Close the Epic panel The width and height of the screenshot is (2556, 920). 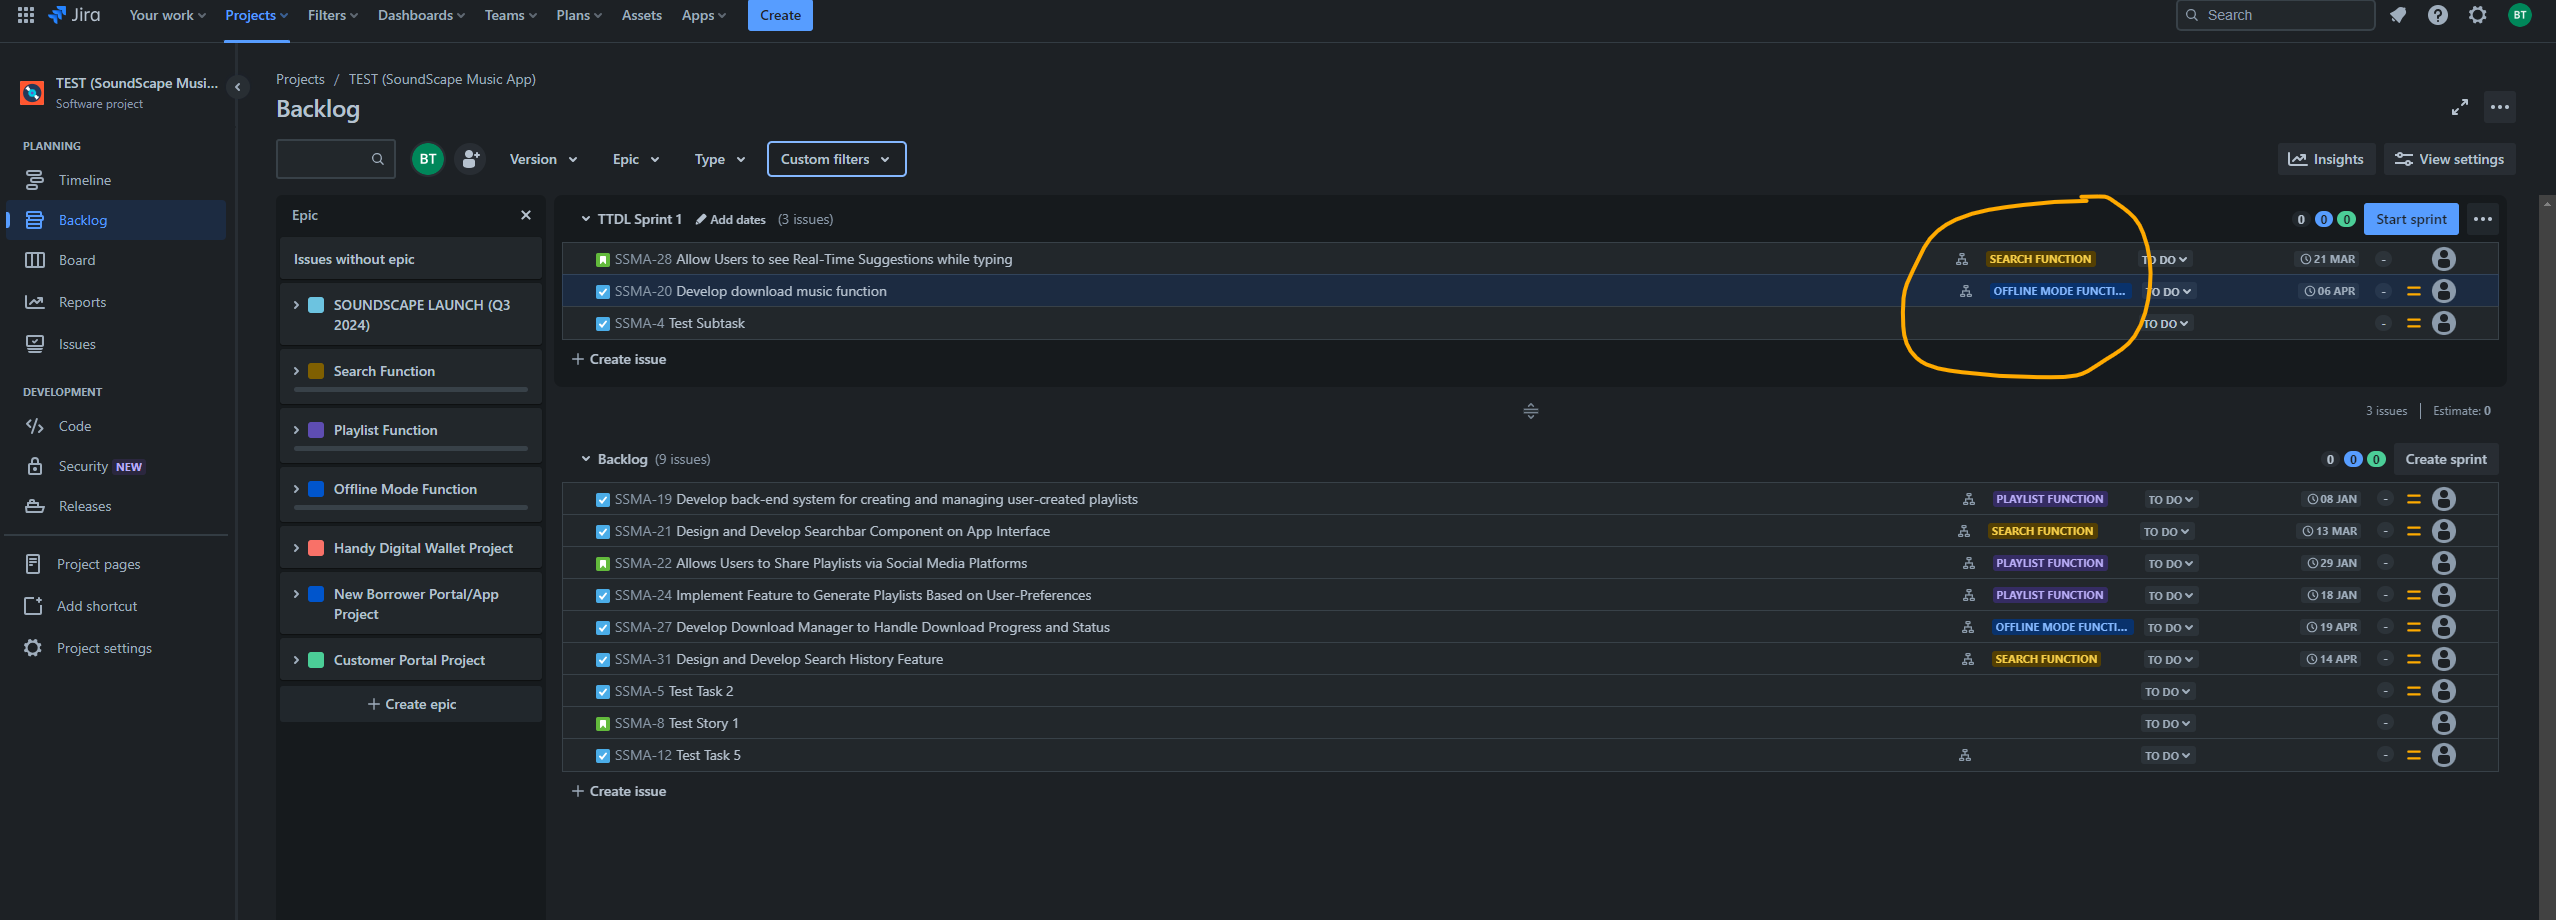526,215
